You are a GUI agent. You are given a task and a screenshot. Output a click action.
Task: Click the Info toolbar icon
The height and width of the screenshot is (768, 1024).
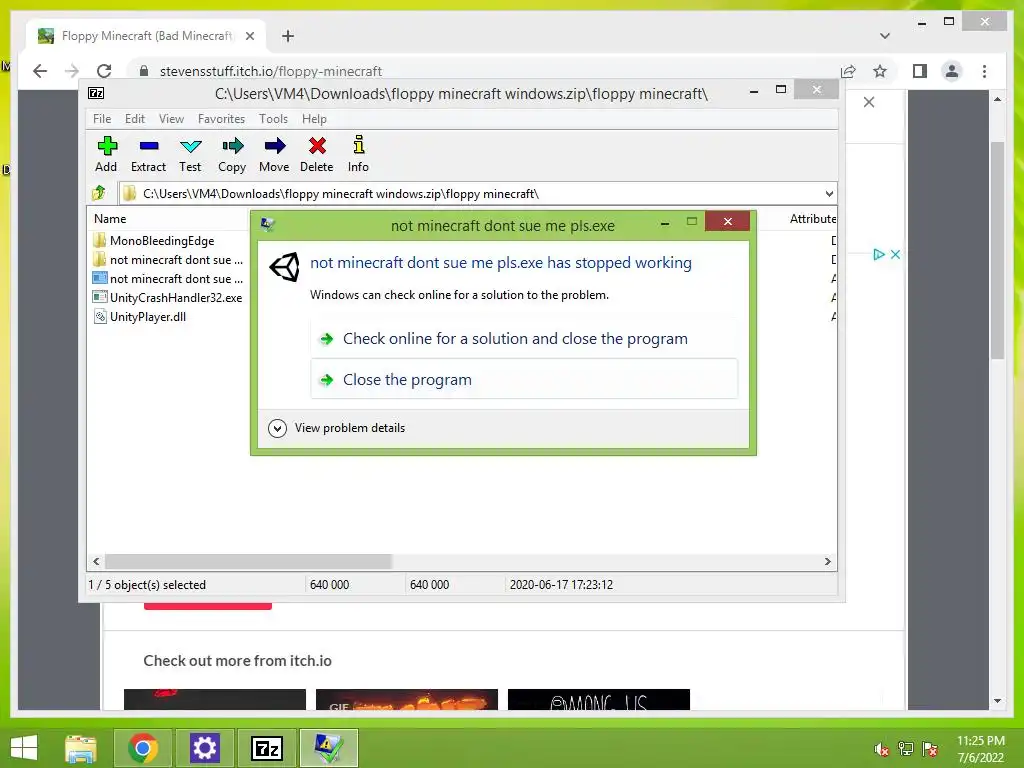pyautogui.click(x=358, y=154)
